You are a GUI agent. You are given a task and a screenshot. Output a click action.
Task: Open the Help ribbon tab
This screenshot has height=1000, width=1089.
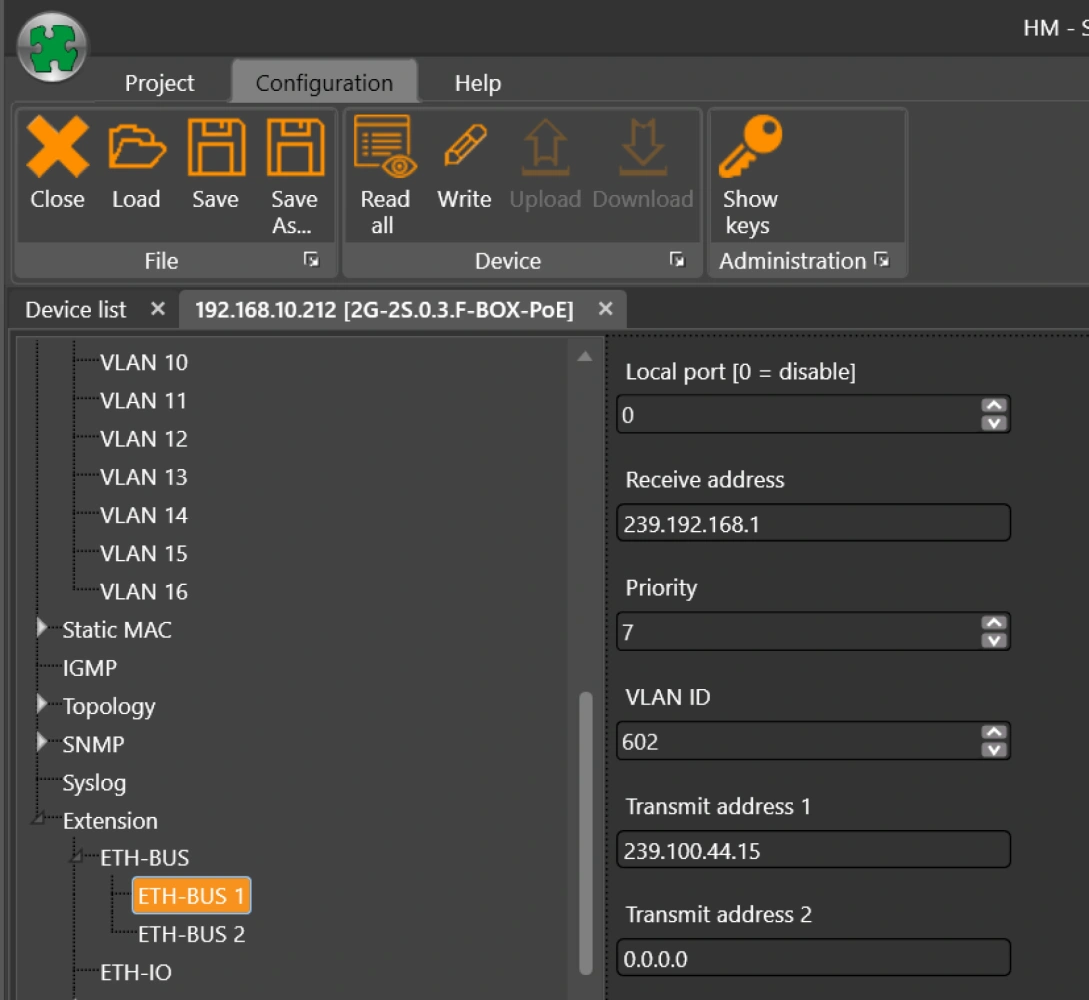click(x=477, y=83)
